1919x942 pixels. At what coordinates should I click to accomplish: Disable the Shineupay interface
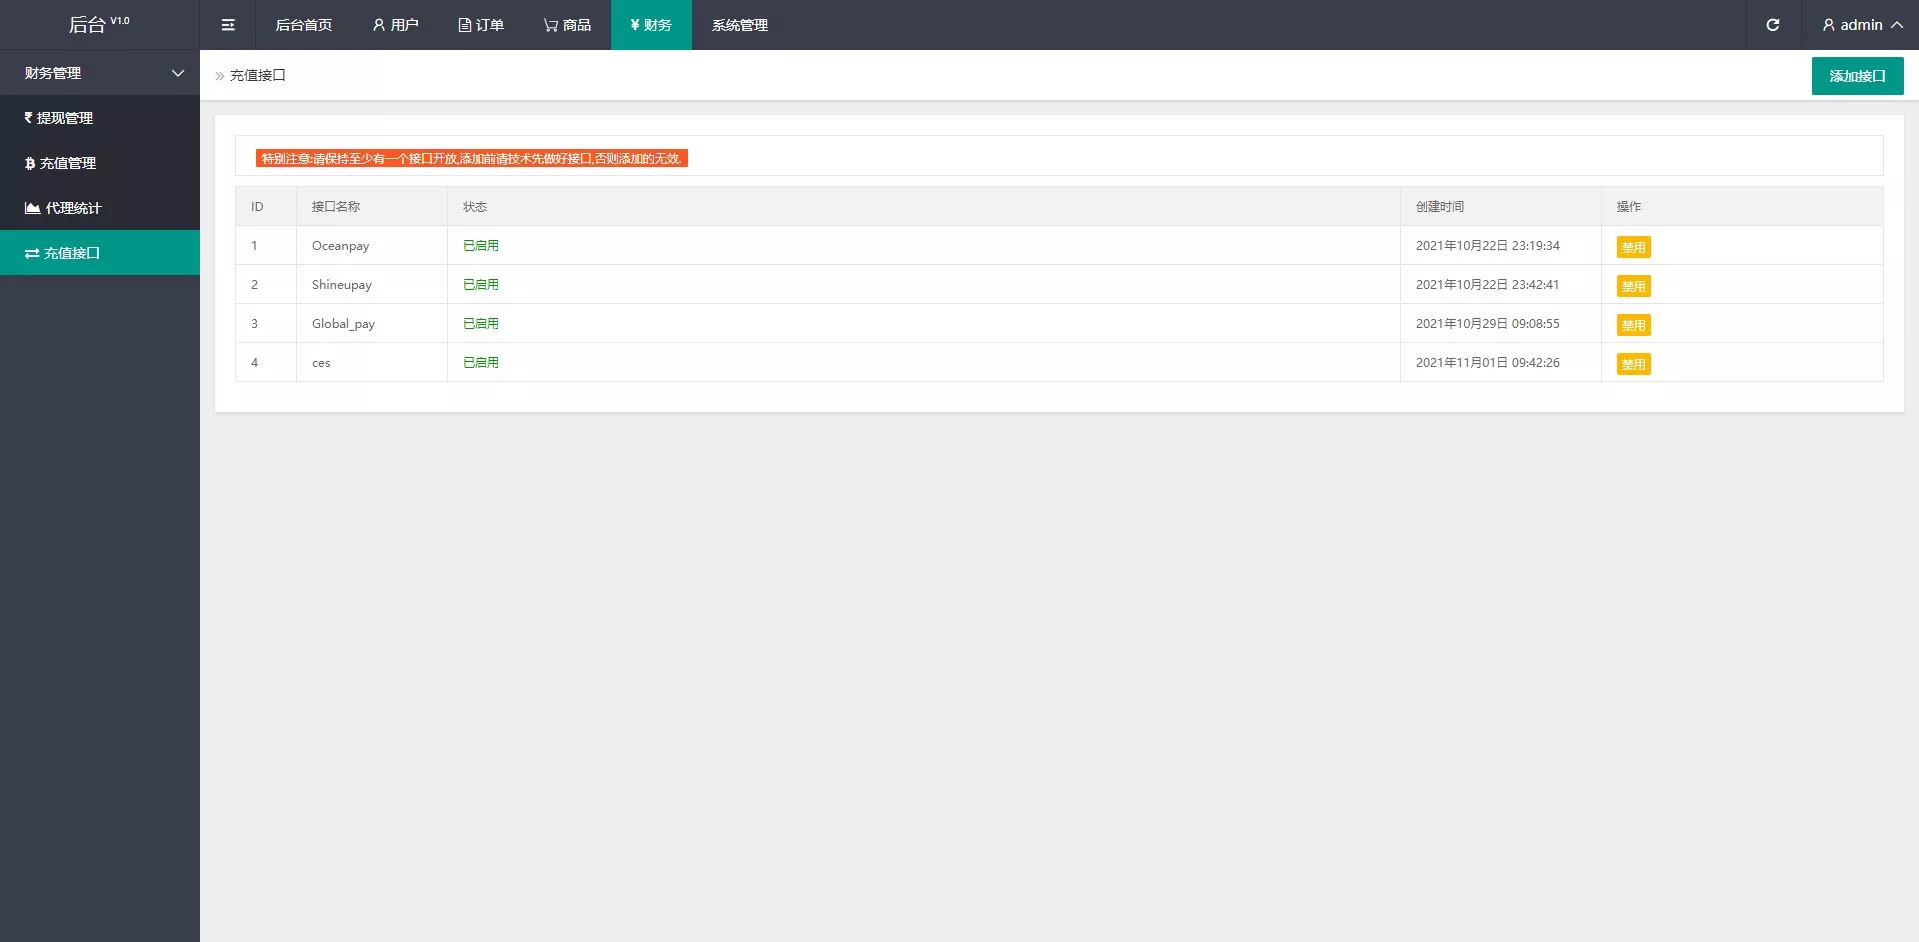pos(1633,286)
